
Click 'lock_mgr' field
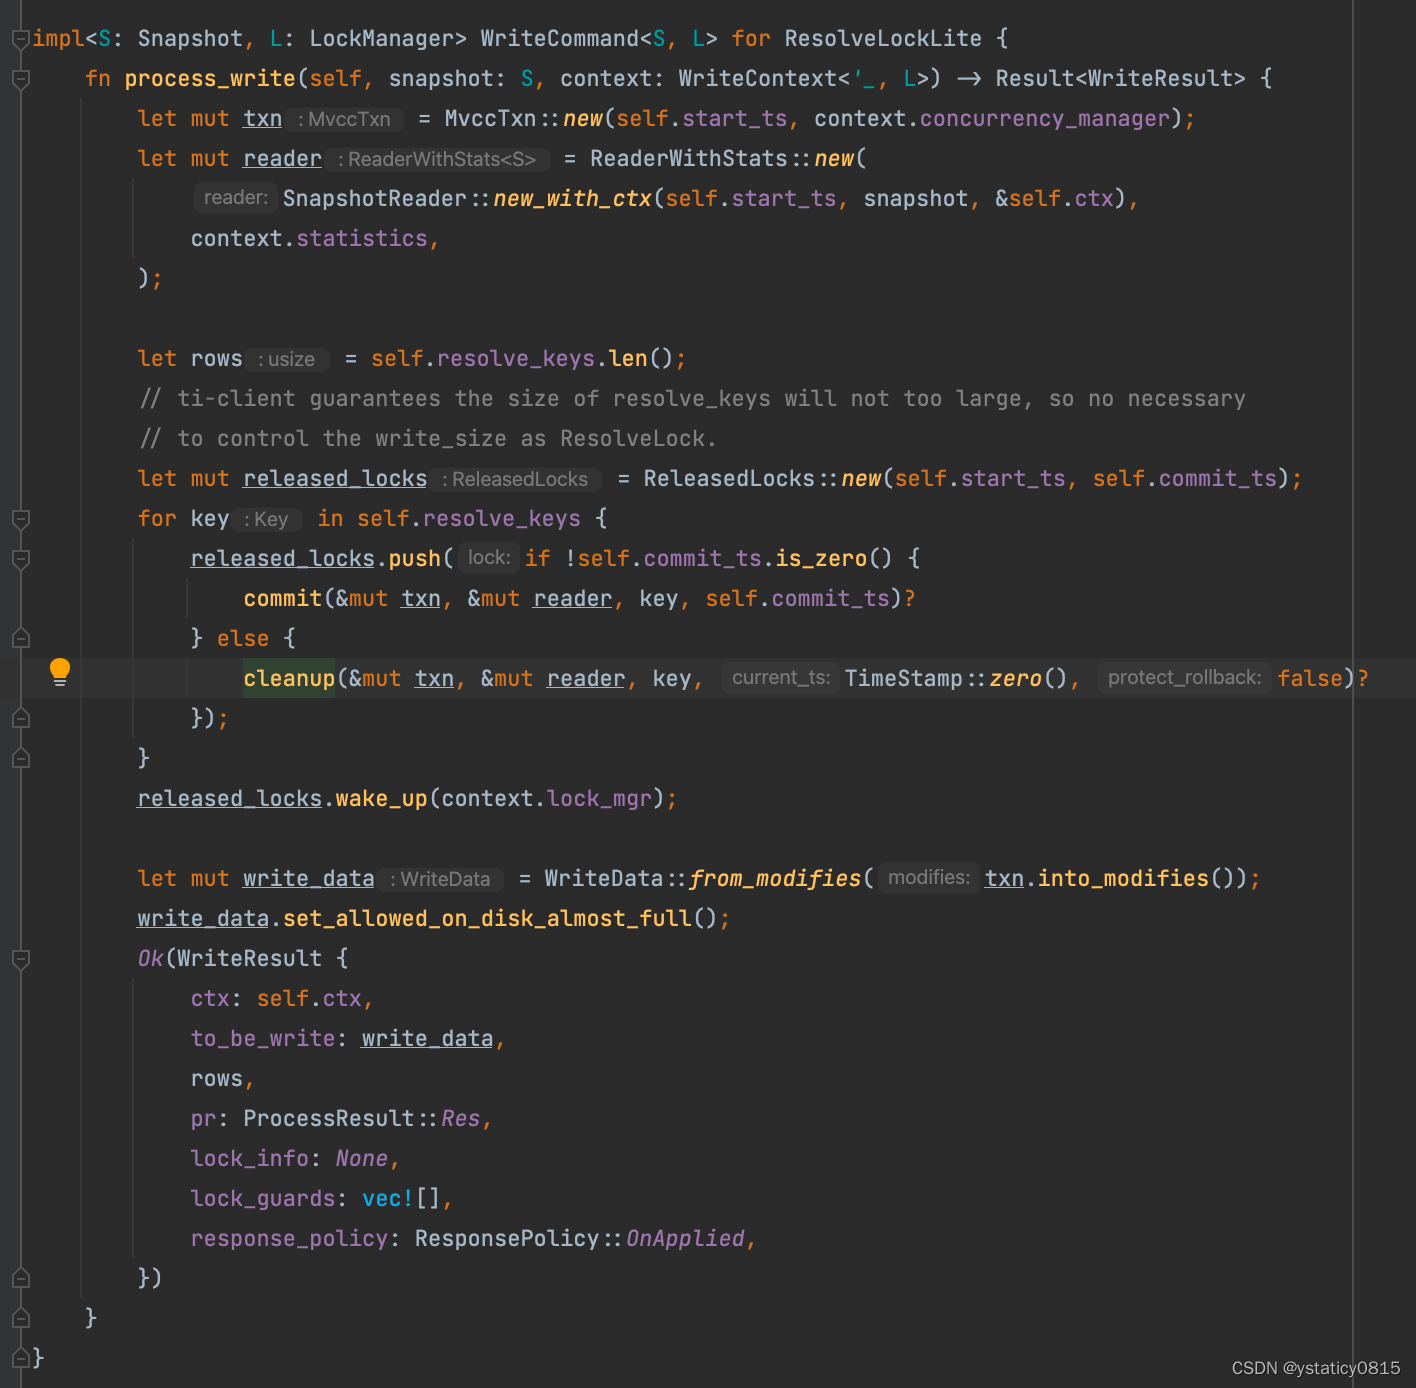point(600,799)
